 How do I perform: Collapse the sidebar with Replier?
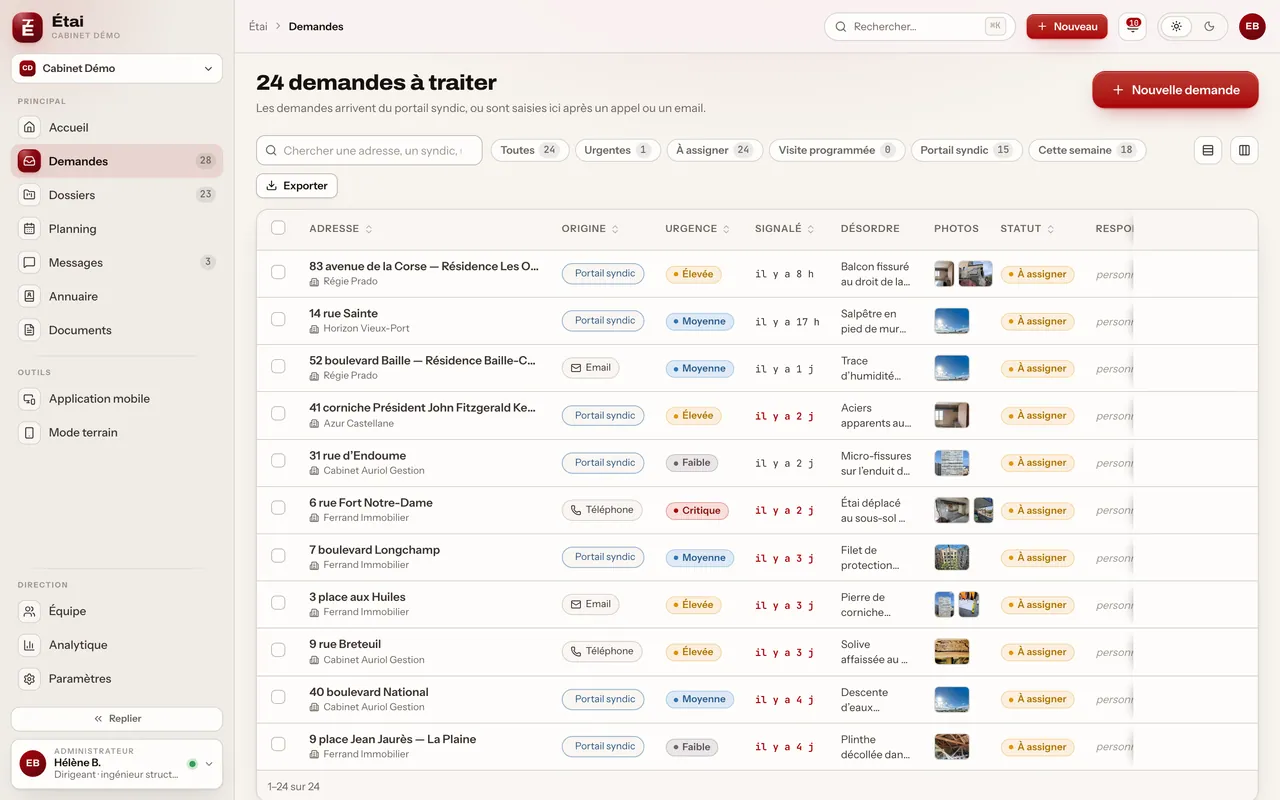pos(117,719)
